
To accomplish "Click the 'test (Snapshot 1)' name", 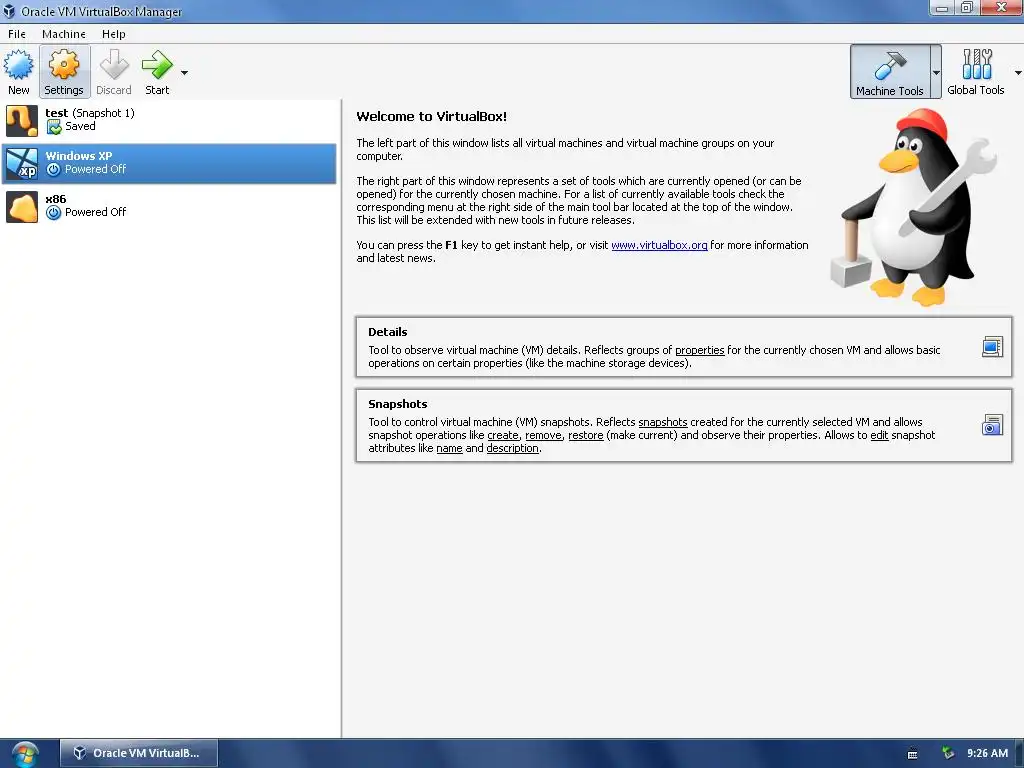I will pyautogui.click(x=90, y=113).
